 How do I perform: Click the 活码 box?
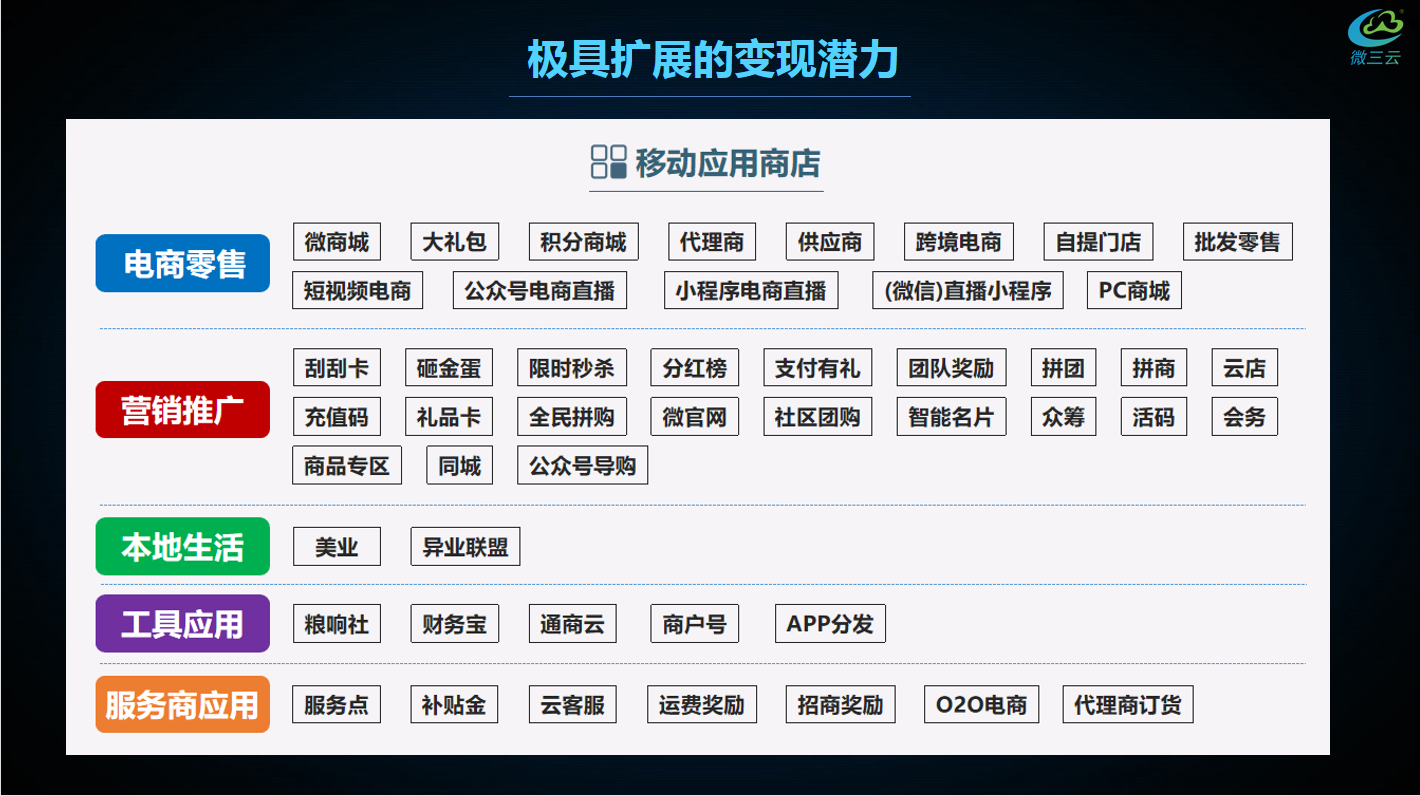(1153, 416)
